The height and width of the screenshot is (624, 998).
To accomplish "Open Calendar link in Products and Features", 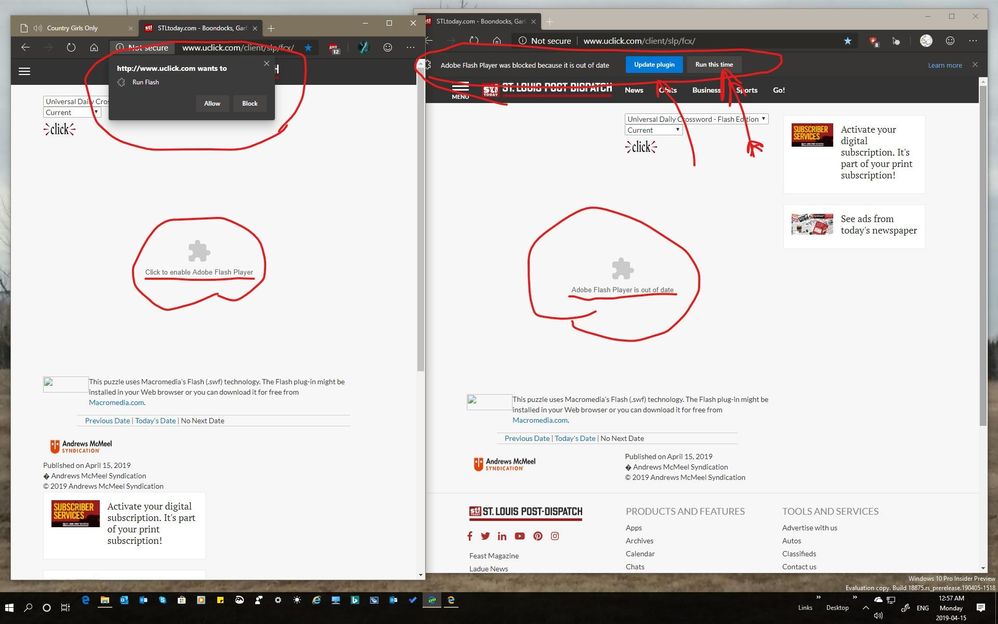I will (640, 554).
